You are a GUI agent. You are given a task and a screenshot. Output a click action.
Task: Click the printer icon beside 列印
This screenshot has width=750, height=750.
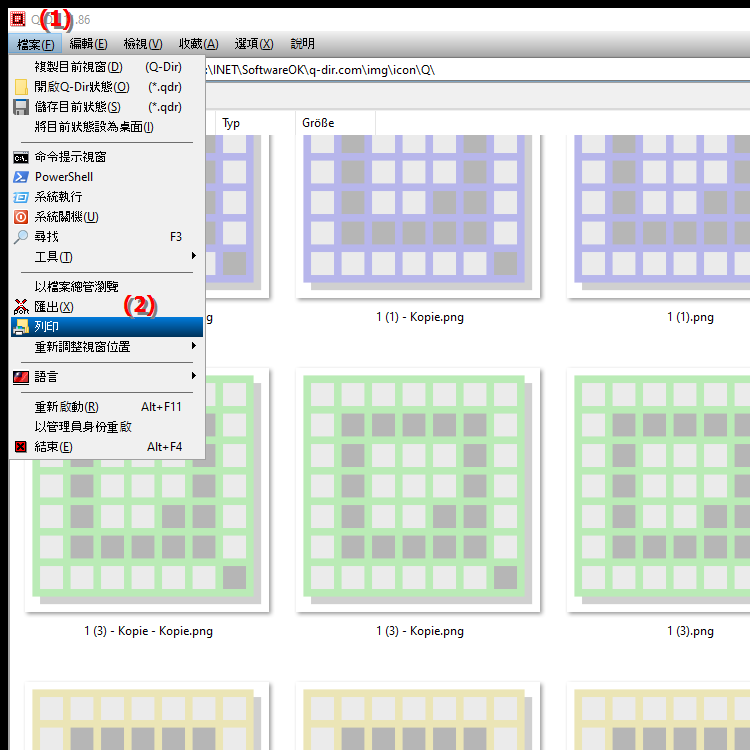21,327
